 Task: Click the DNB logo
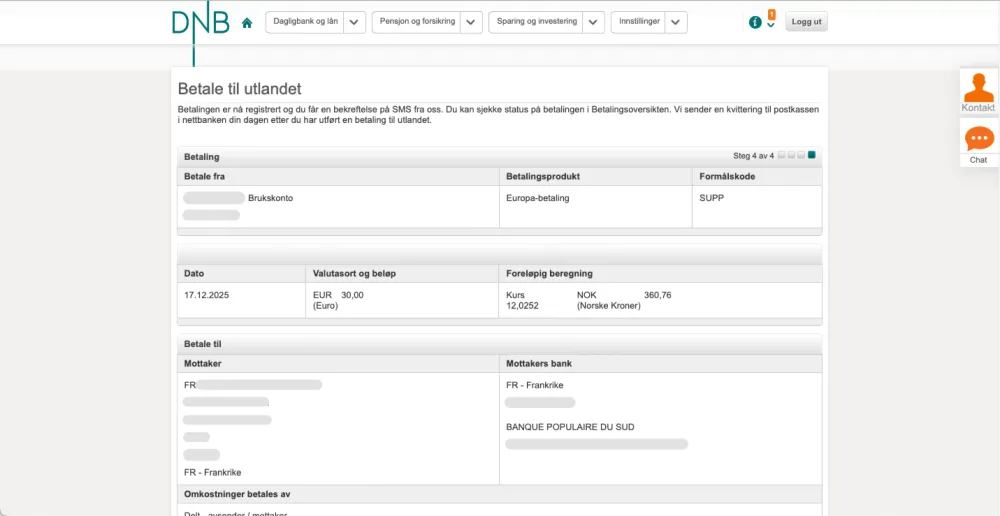200,23
